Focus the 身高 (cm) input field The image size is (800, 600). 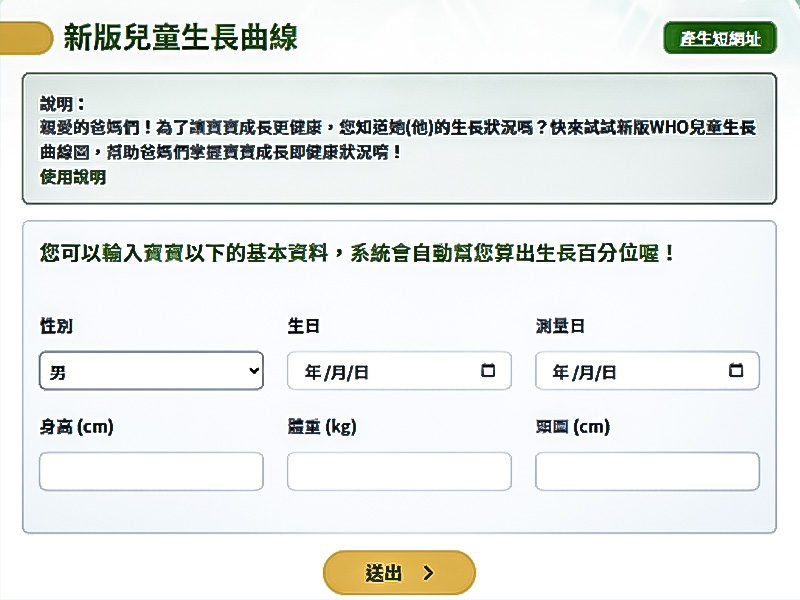tap(151, 471)
